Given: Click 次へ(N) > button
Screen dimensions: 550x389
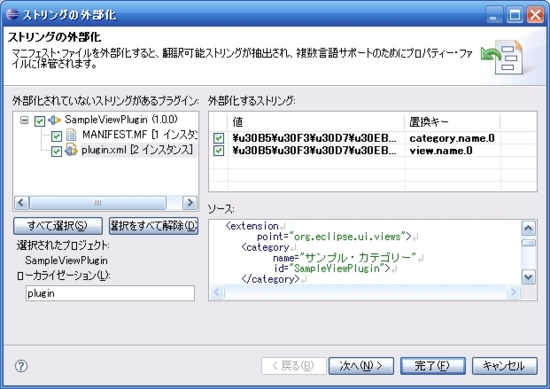Looking at the screenshot, I should click(x=361, y=366).
